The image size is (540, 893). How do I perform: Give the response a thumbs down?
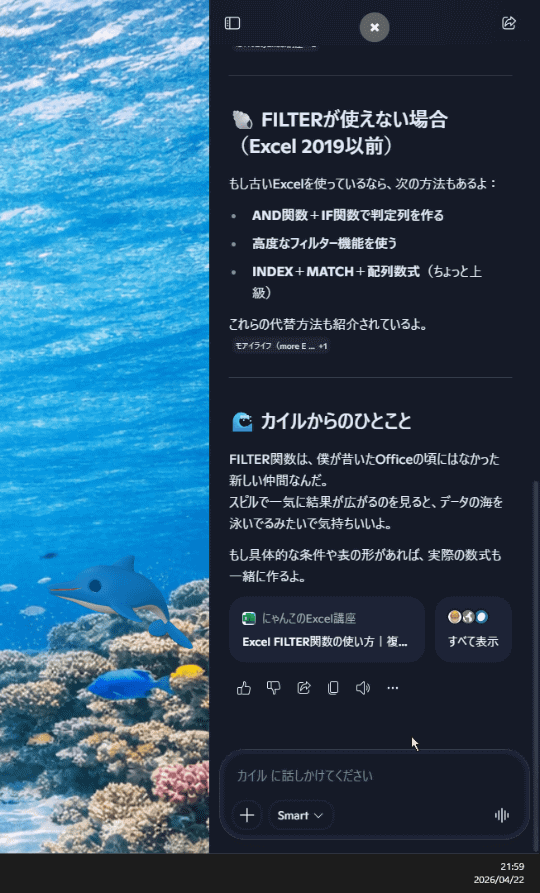pyautogui.click(x=273, y=688)
